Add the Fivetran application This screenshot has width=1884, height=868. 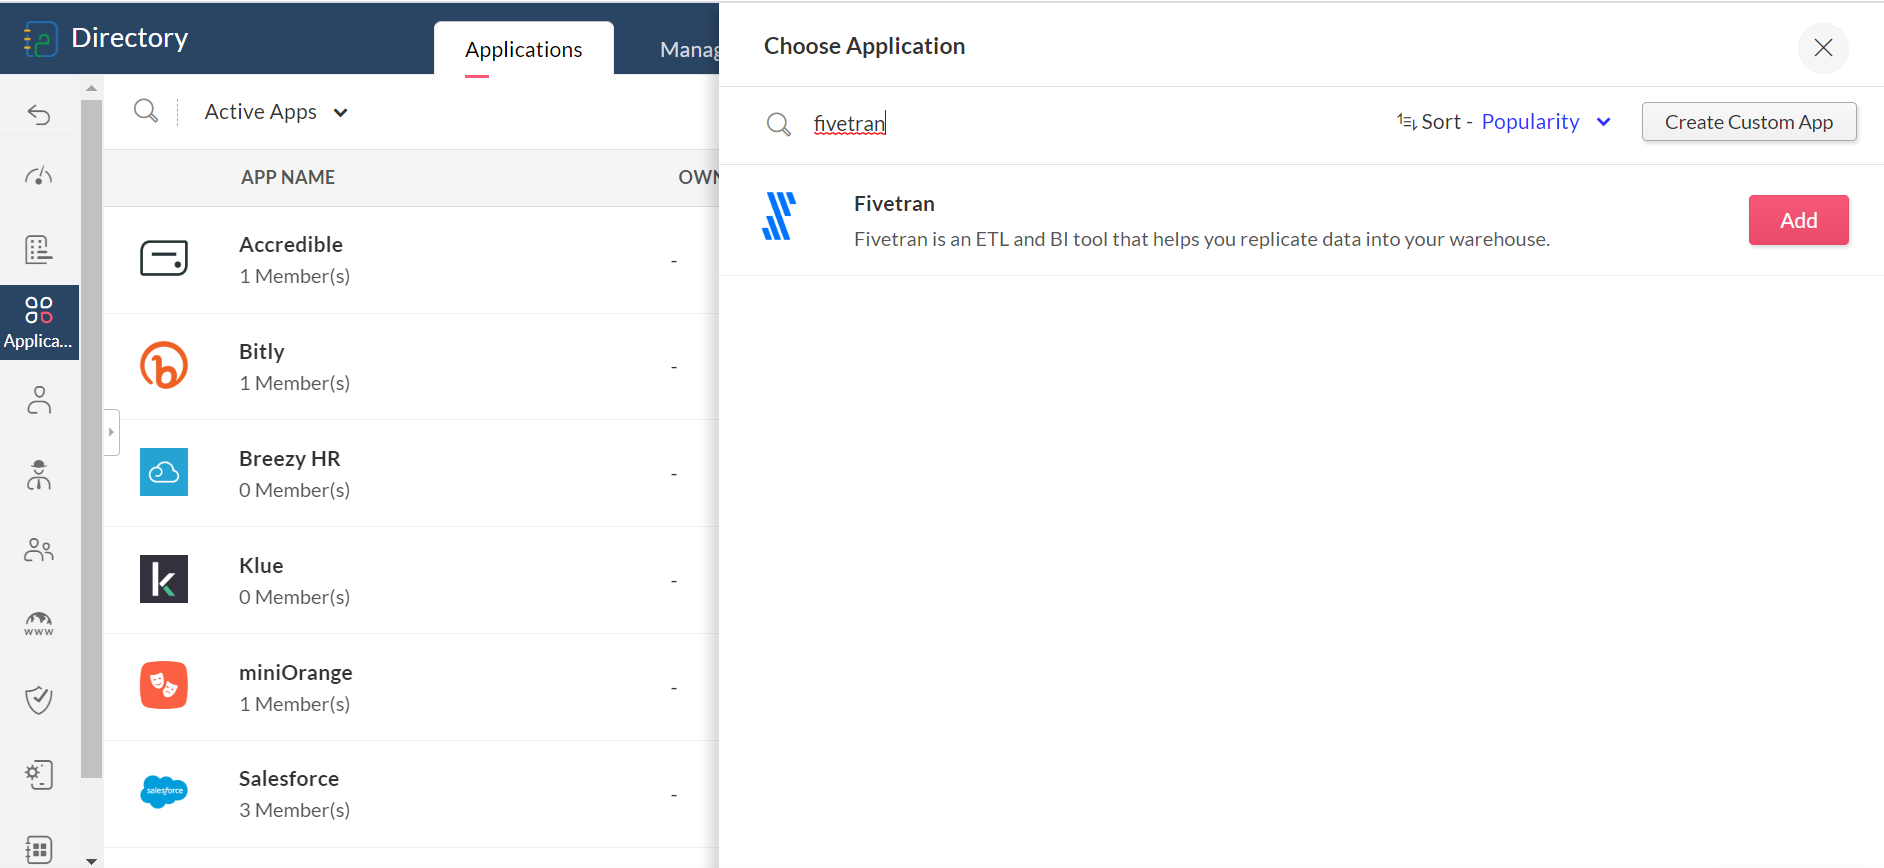pyautogui.click(x=1798, y=220)
